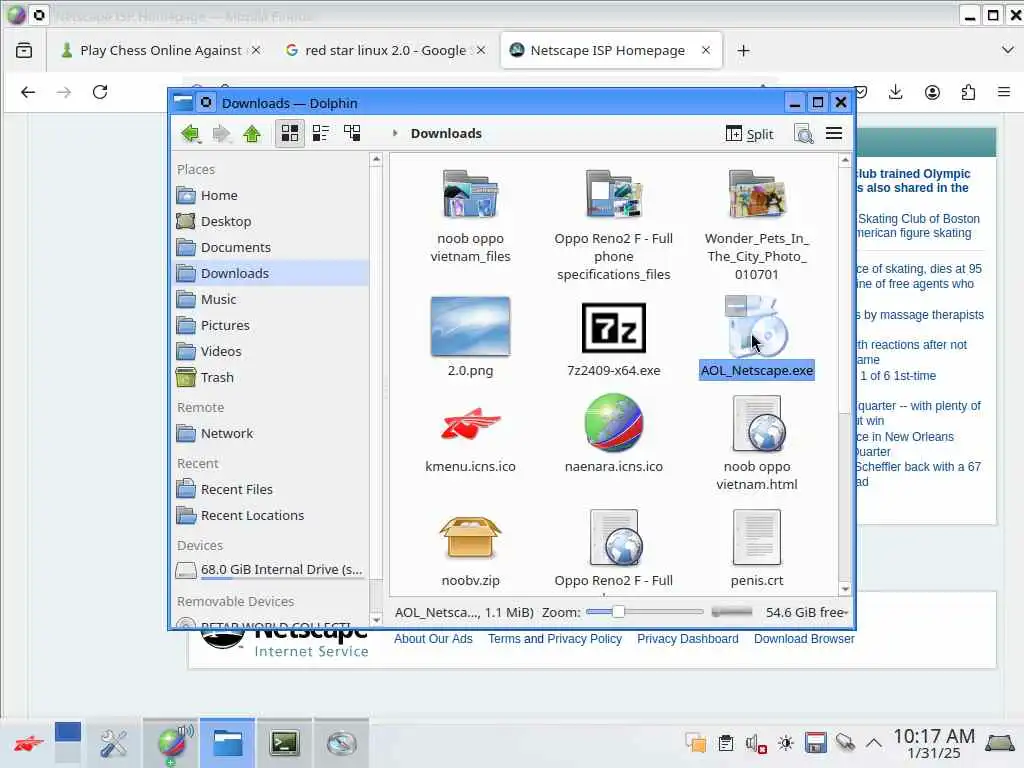Close the red star linux Google tab
Screen dimensions: 1024x768
481,50
